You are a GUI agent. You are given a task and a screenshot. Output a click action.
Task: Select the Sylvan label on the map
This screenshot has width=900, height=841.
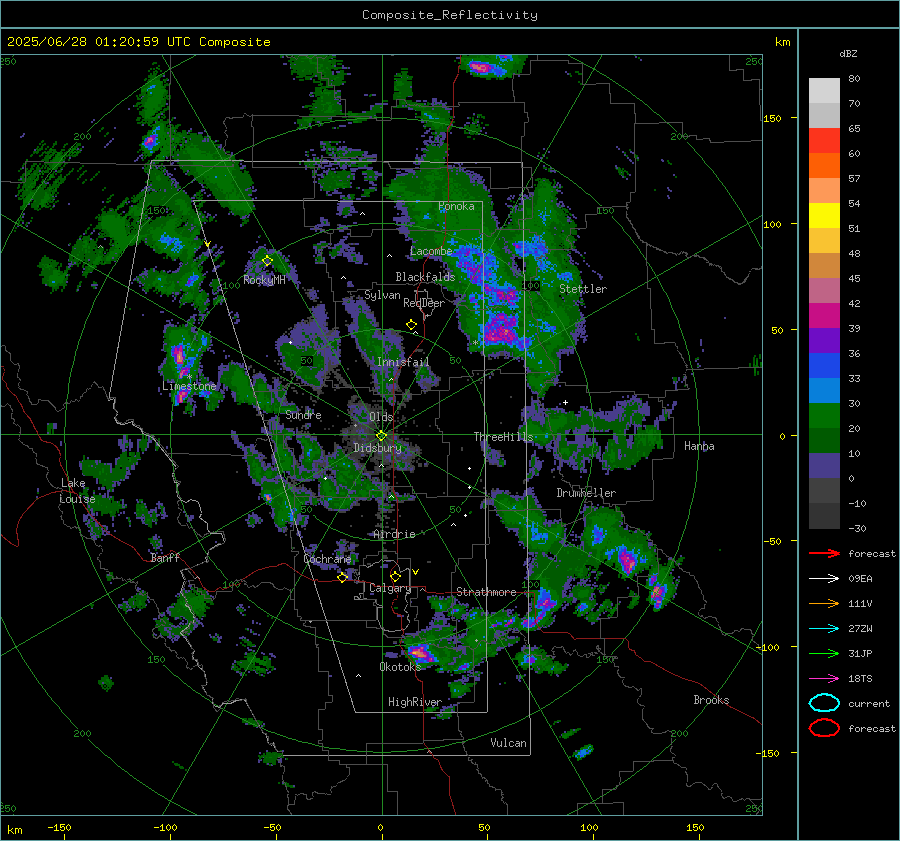click(382, 296)
